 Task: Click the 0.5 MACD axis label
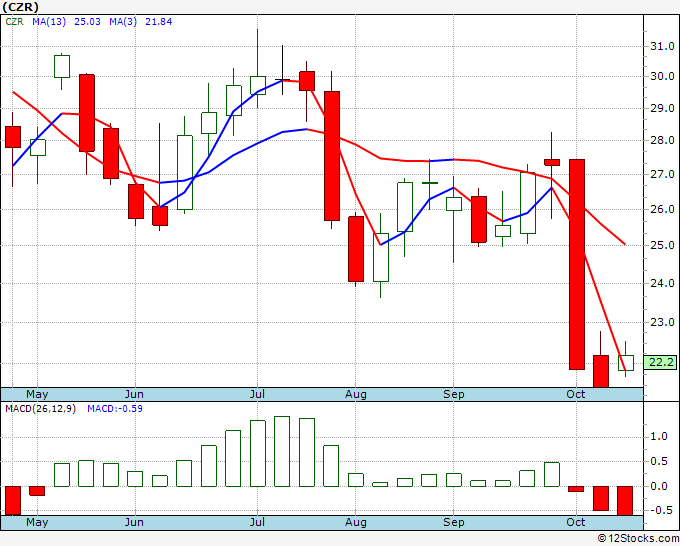pos(659,461)
